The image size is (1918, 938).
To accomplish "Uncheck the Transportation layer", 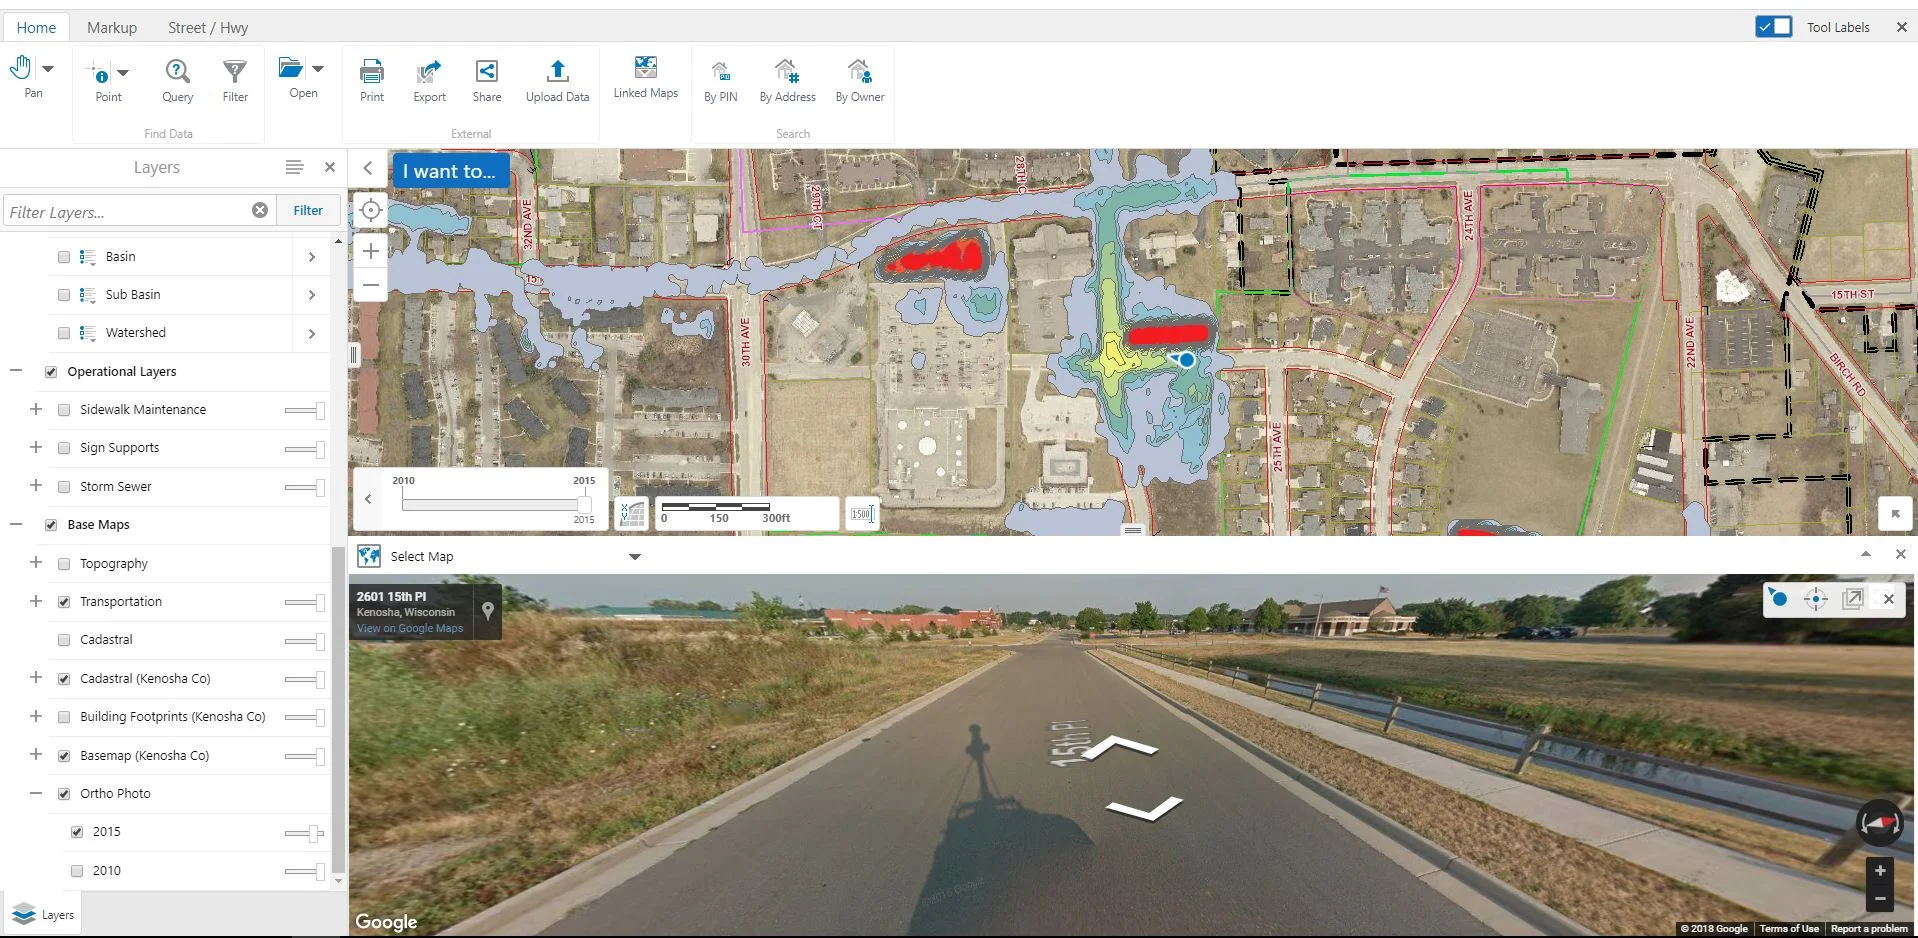I will click(64, 602).
